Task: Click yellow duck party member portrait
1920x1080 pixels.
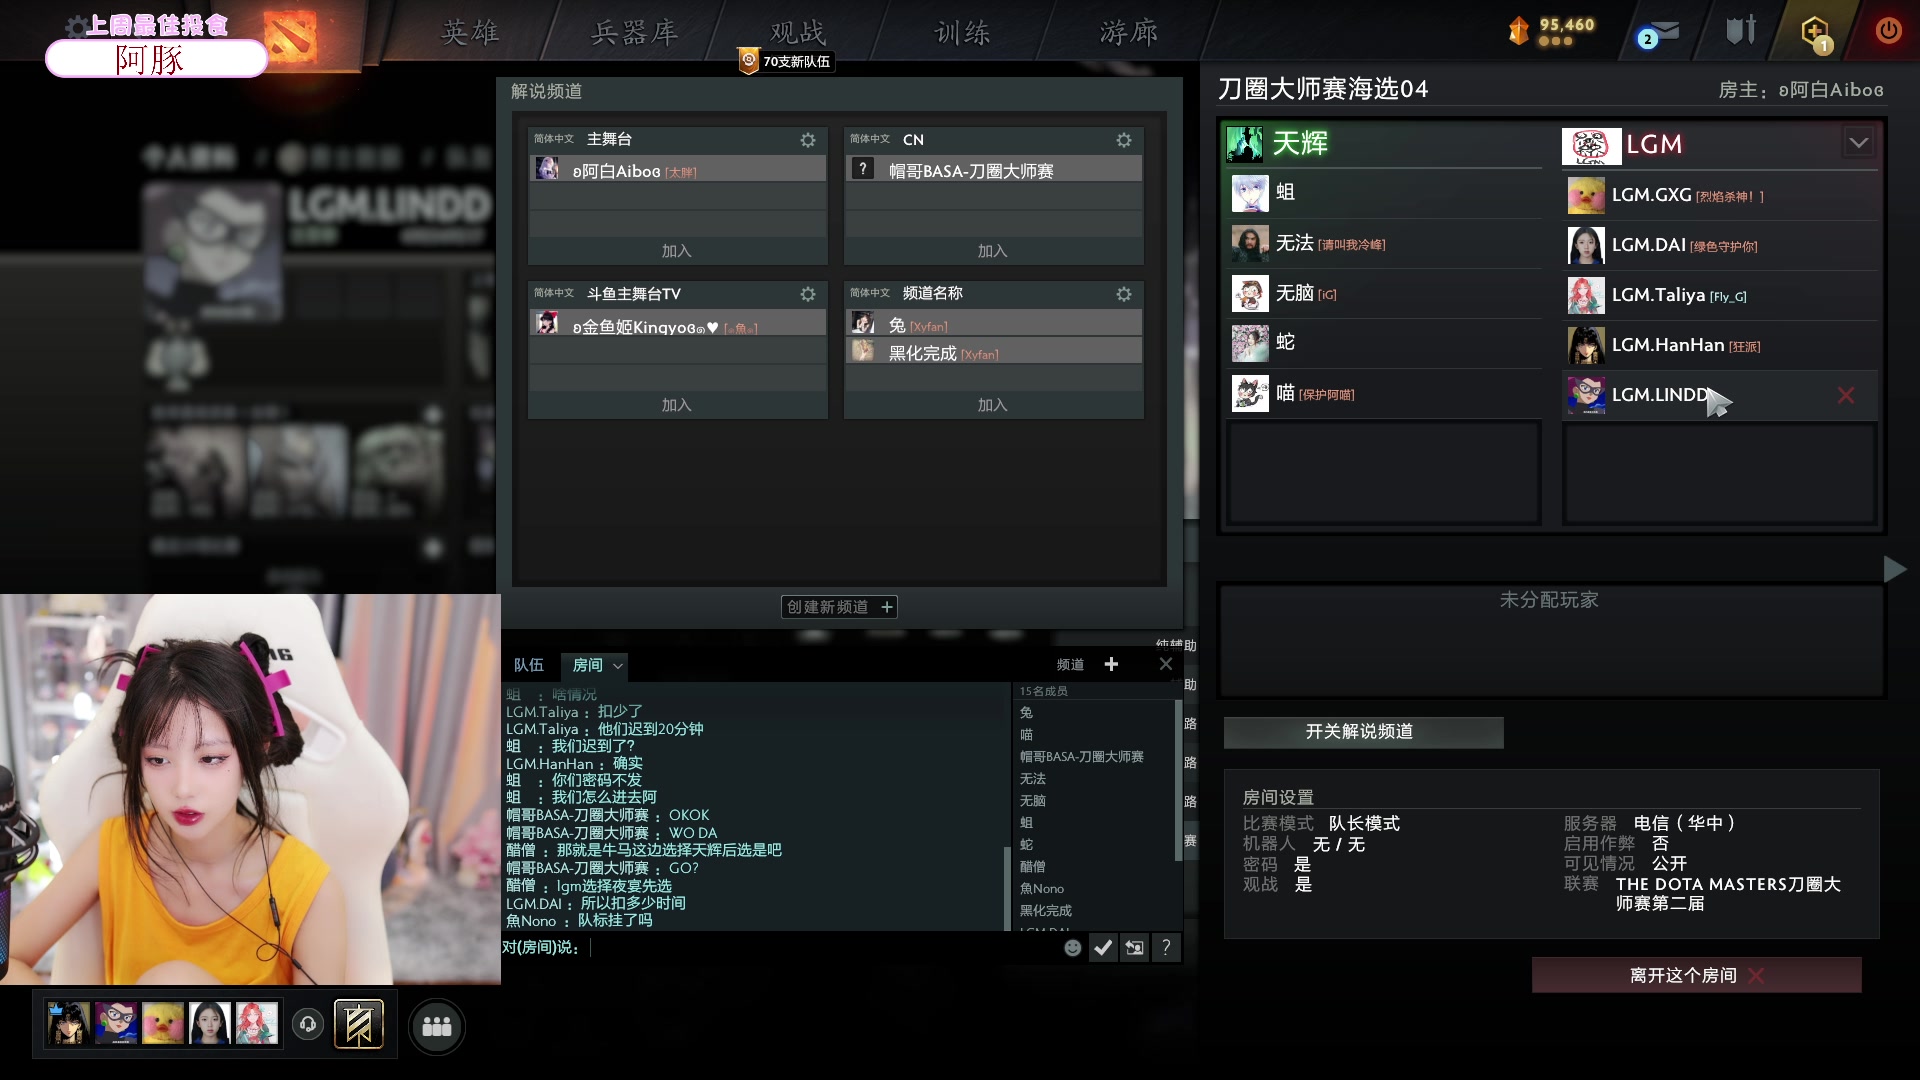Action: [x=163, y=1024]
